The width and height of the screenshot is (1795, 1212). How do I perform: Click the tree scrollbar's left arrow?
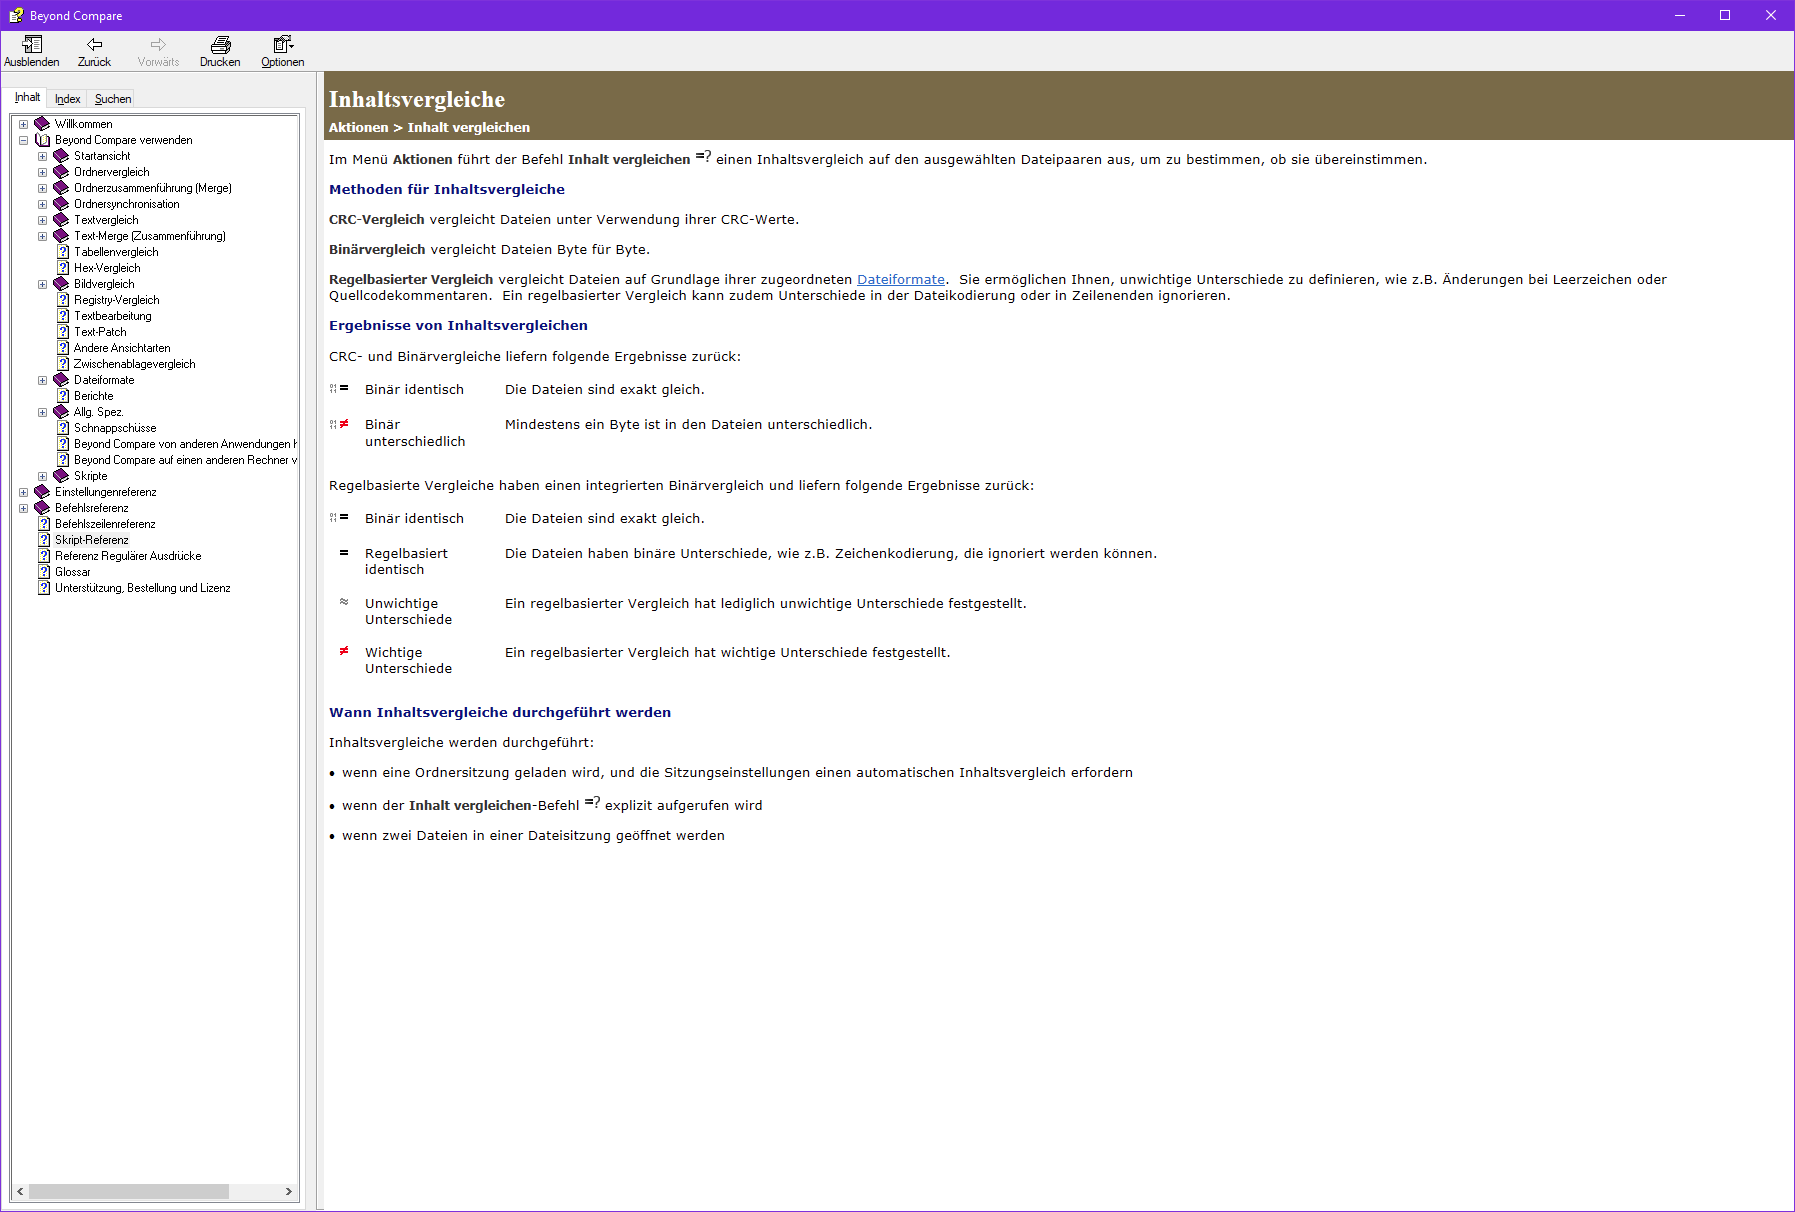coord(20,1191)
